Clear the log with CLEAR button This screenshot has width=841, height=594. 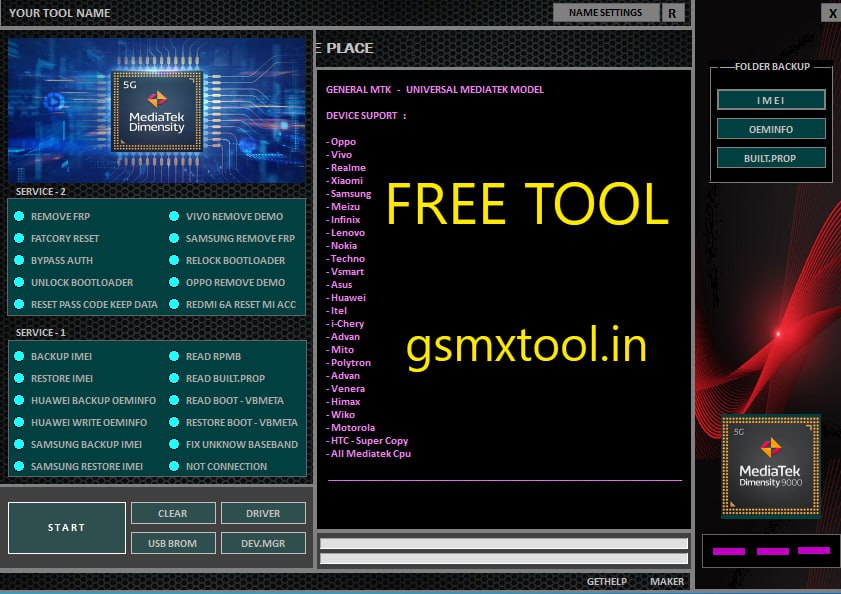pyautogui.click(x=173, y=513)
